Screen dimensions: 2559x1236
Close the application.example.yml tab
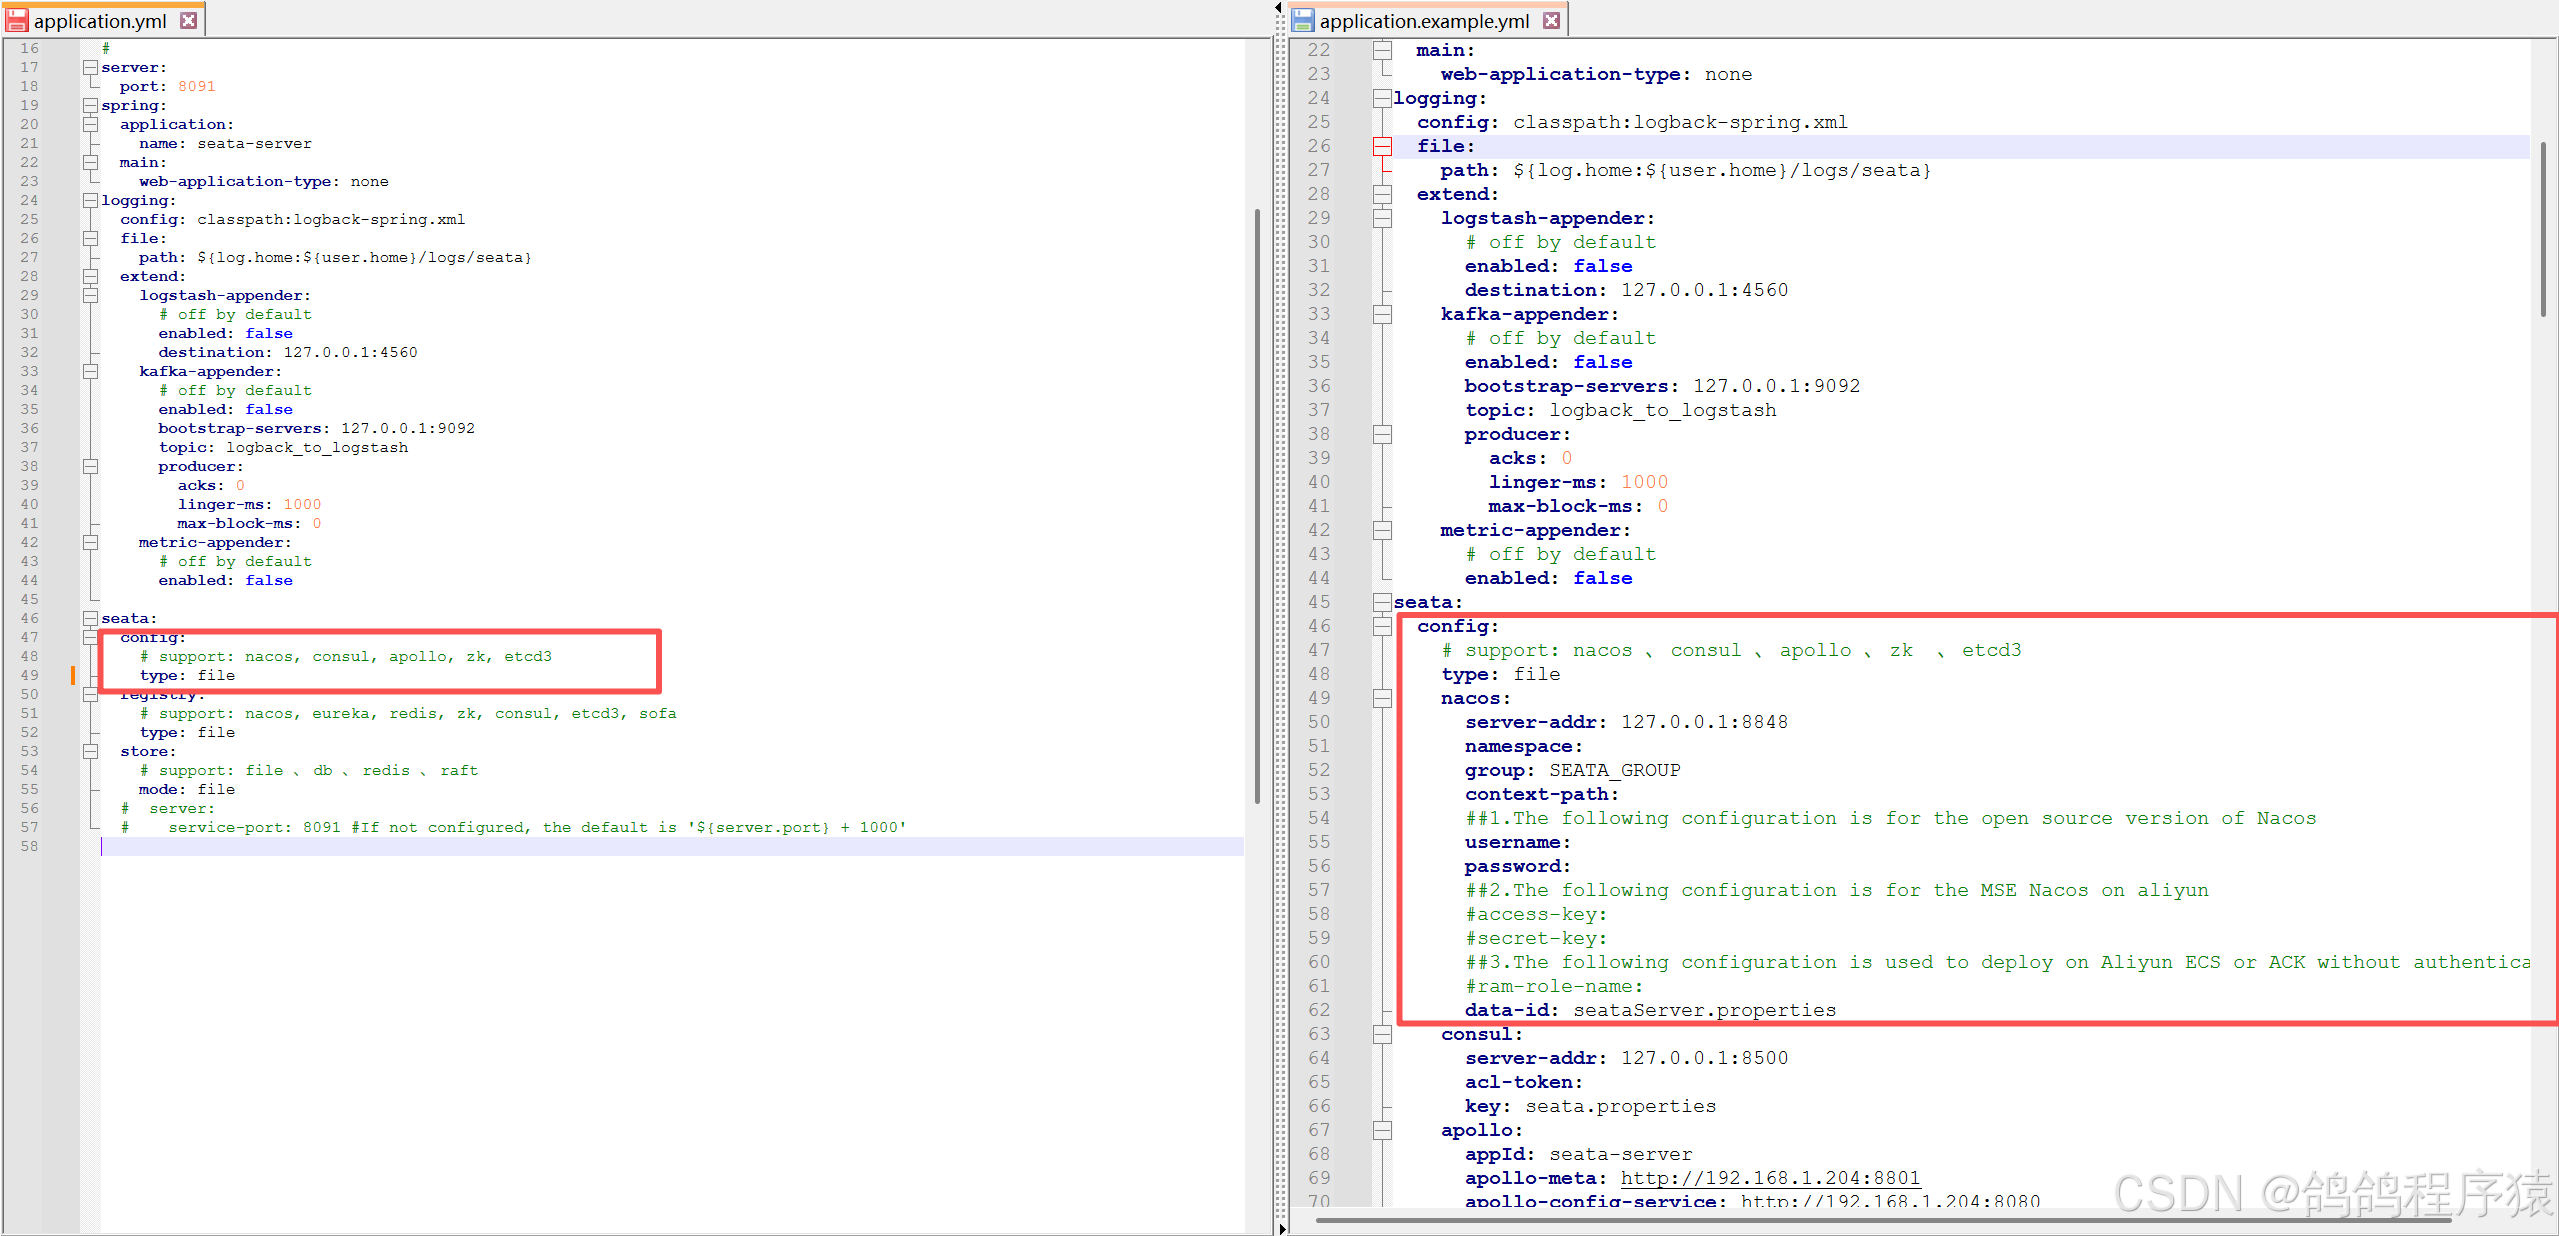click(x=1551, y=20)
